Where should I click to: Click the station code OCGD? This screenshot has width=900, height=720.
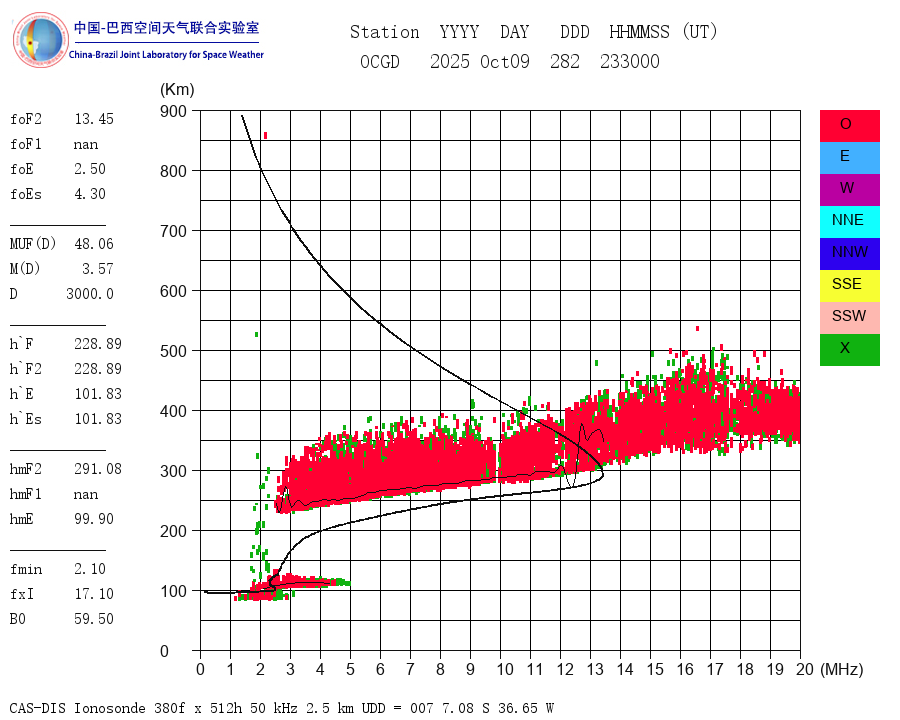(x=380, y=61)
